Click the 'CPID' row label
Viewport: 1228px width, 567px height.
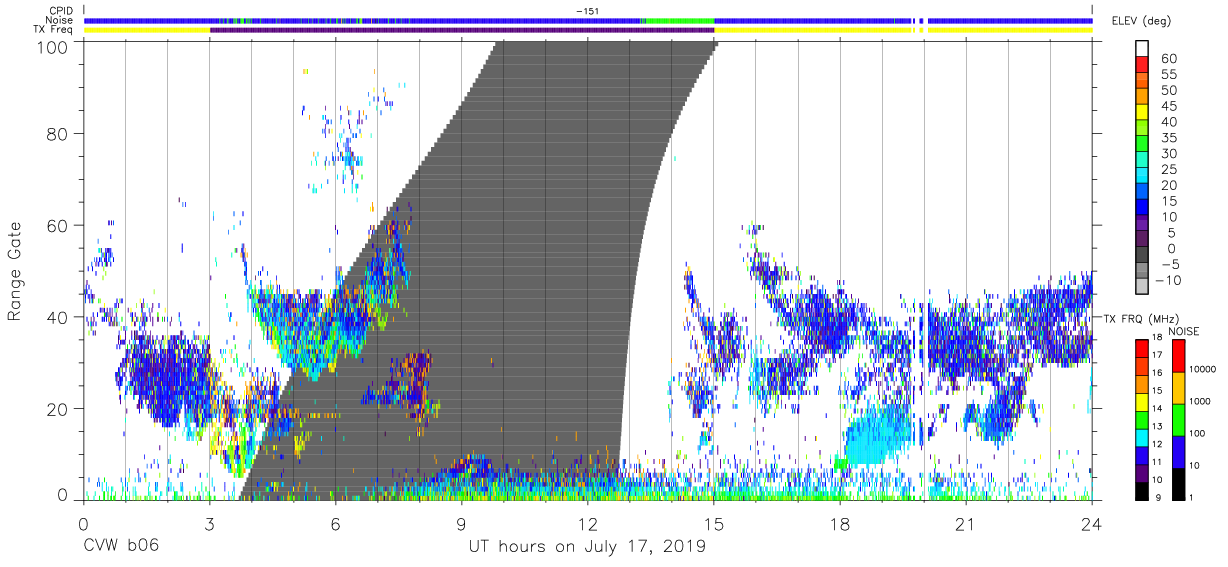pyautogui.click(x=60, y=10)
